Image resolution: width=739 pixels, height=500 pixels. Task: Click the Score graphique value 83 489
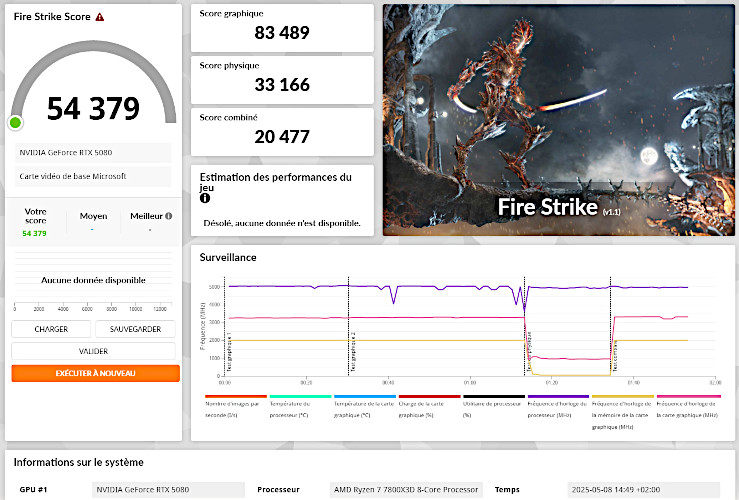[x=282, y=33]
